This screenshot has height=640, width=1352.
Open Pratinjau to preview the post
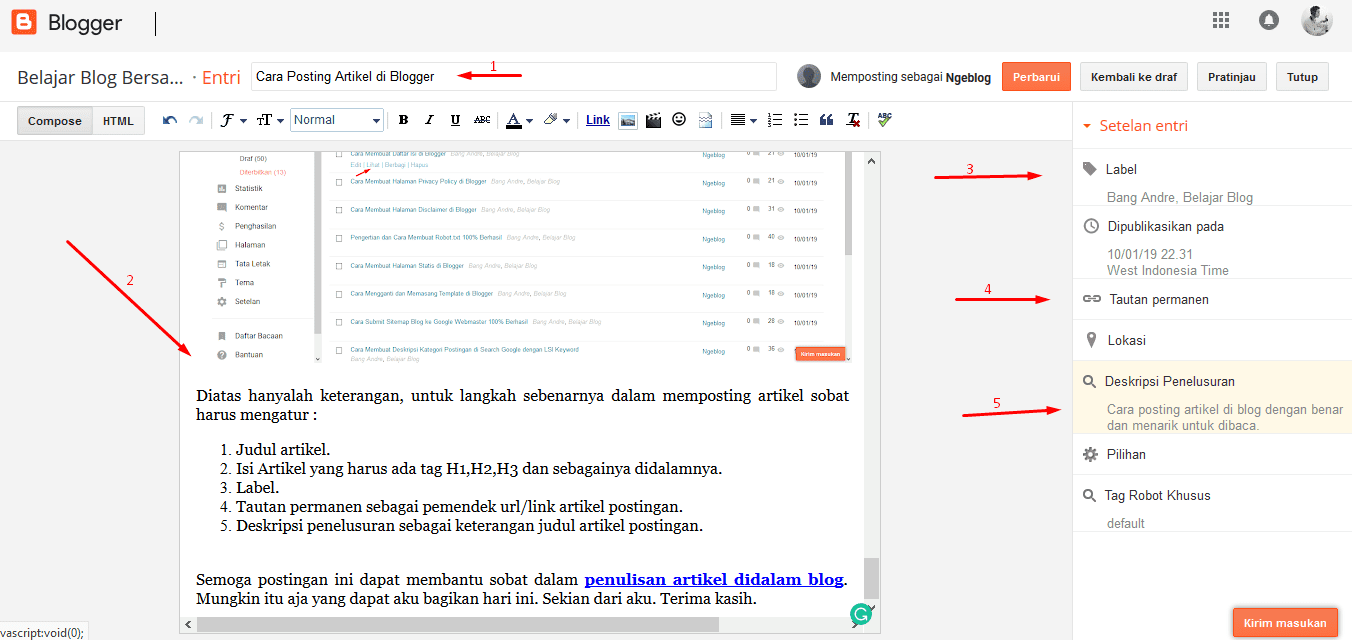click(x=1231, y=76)
